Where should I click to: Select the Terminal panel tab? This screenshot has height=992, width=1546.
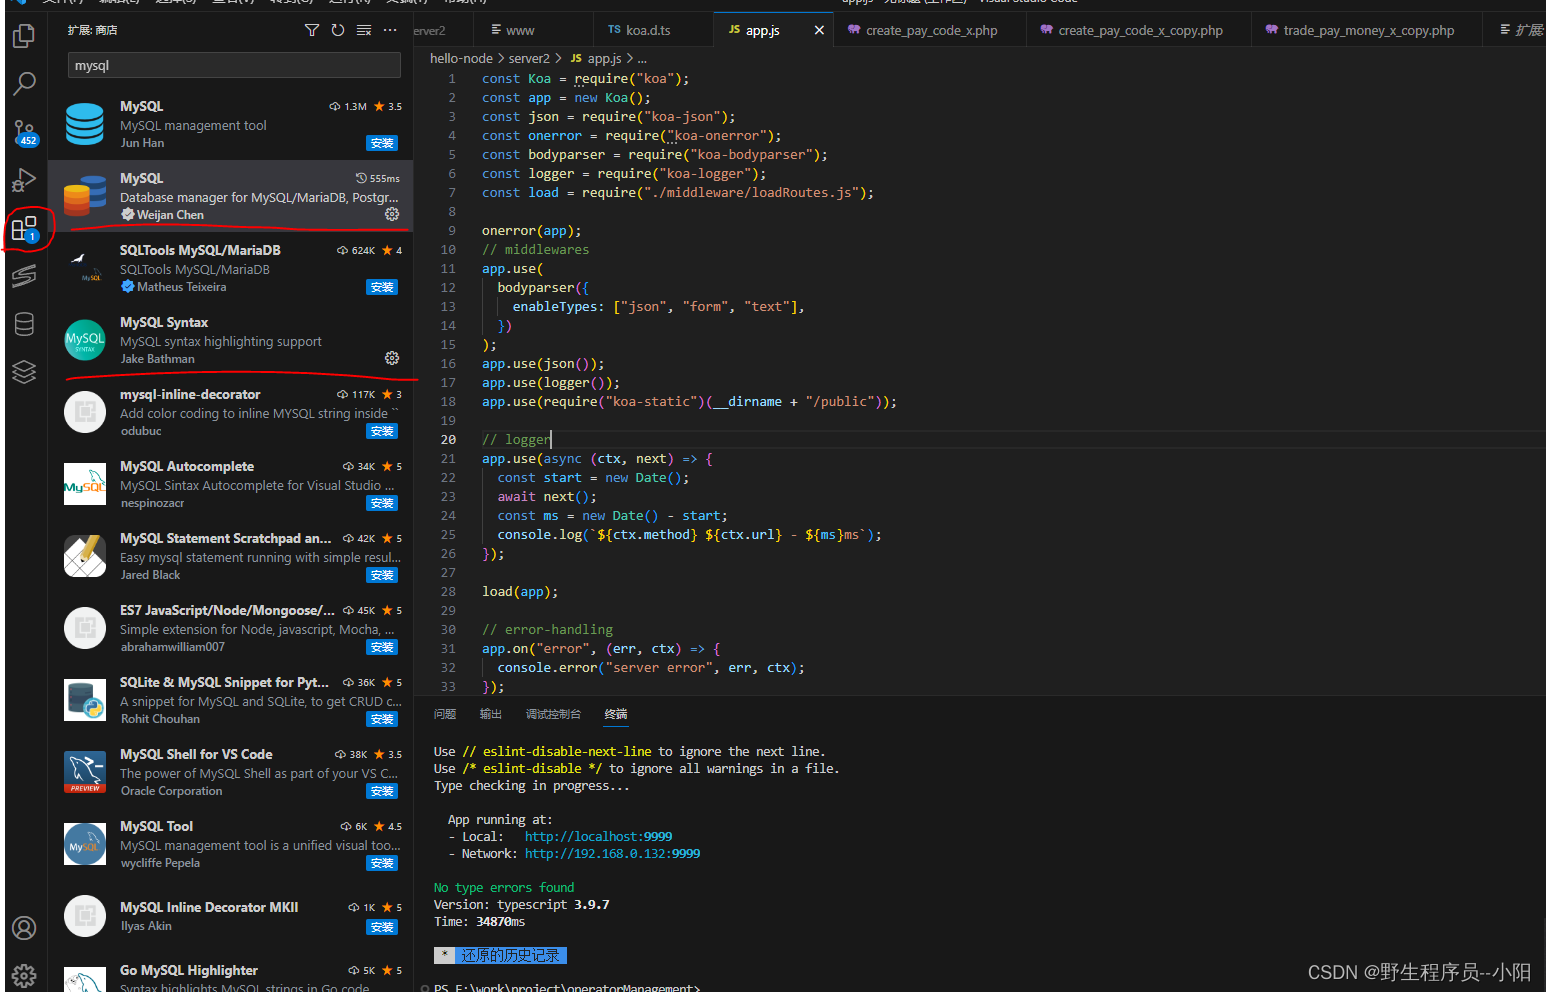tap(616, 714)
